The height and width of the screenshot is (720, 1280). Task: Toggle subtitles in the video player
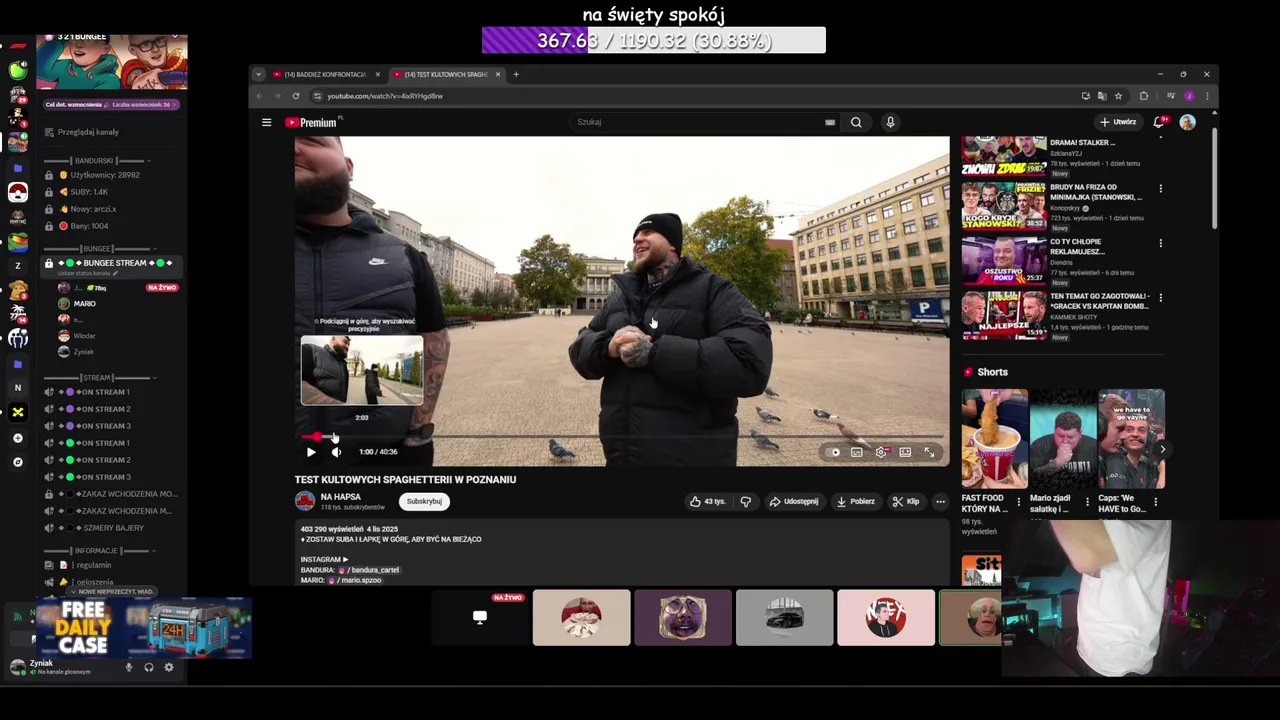pyautogui.click(x=857, y=452)
